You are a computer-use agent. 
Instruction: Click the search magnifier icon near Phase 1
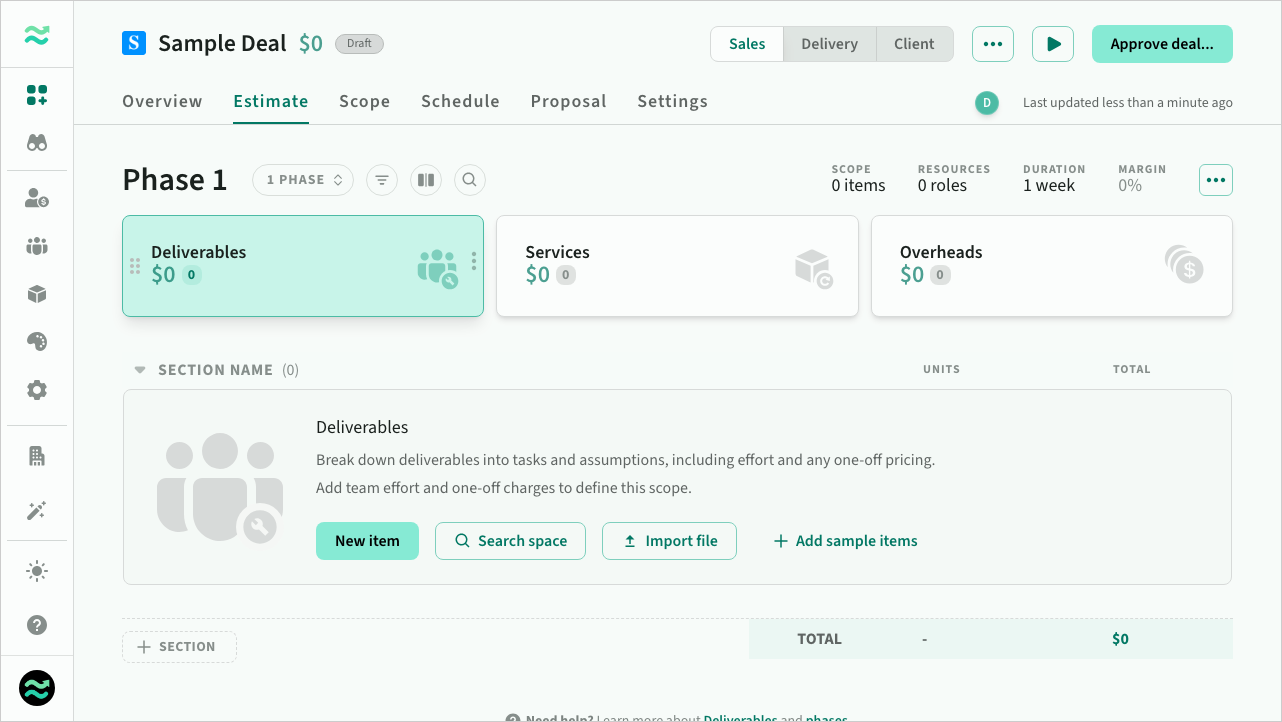point(469,180)
